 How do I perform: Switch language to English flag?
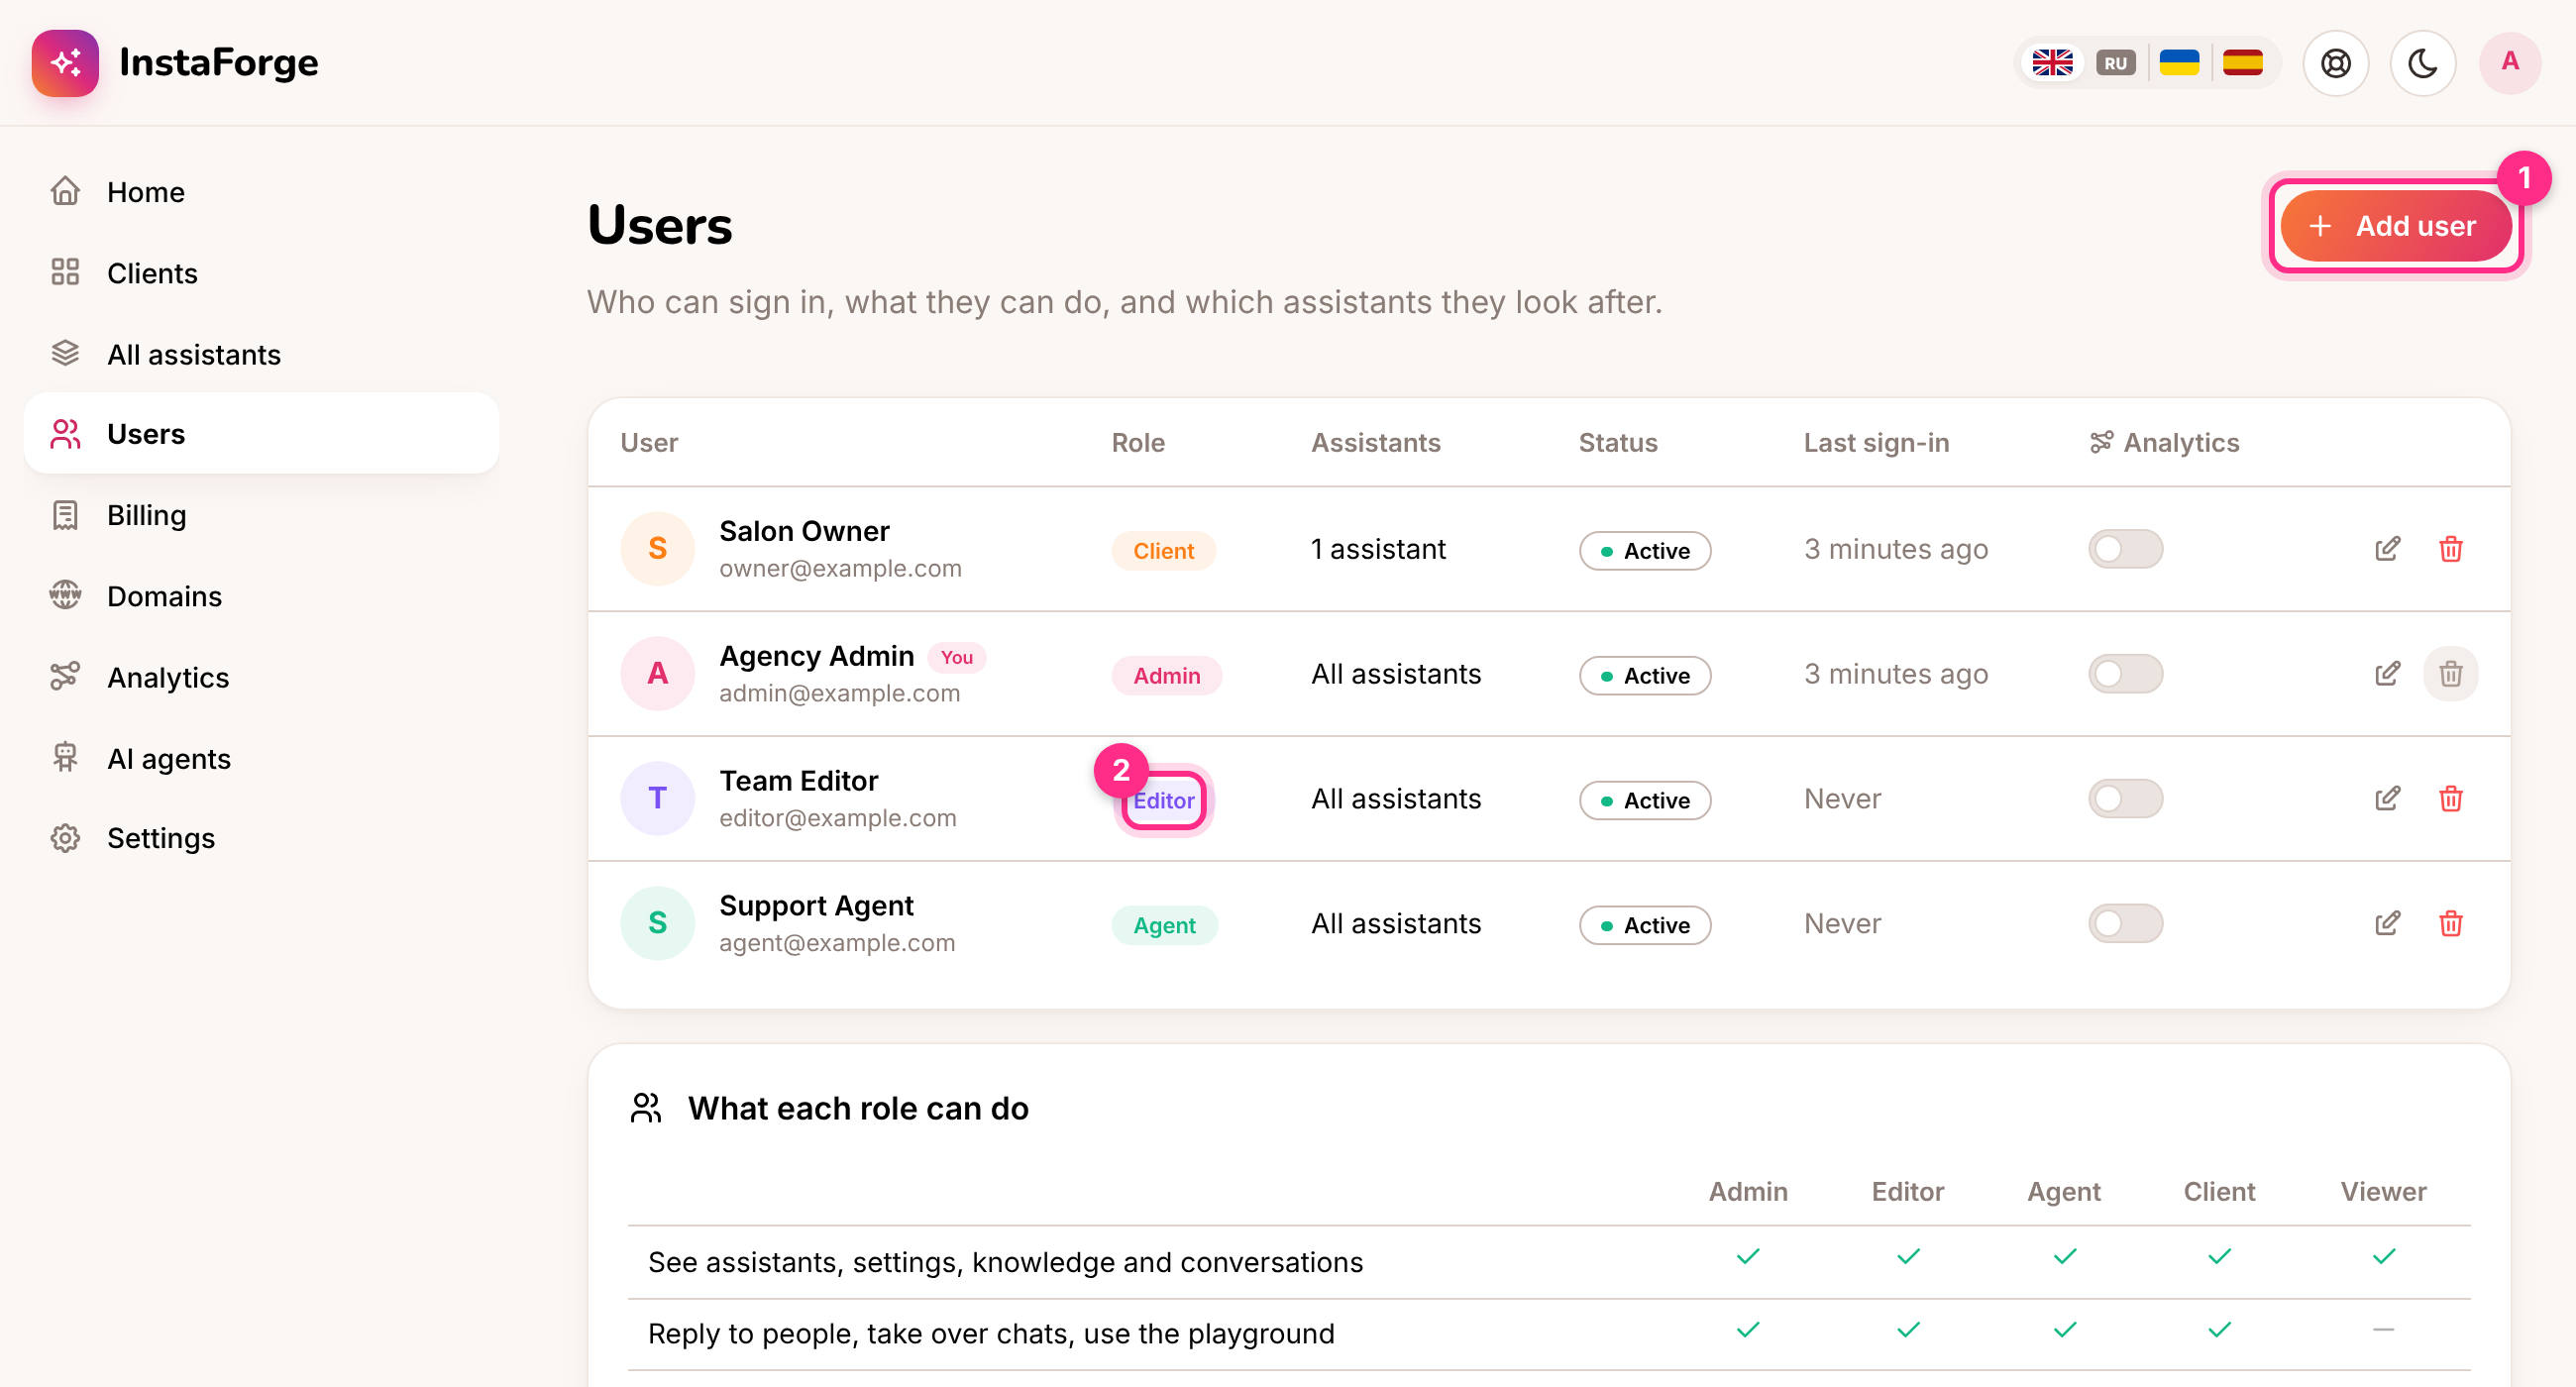pyautogui.click(x=2052, y=63)
